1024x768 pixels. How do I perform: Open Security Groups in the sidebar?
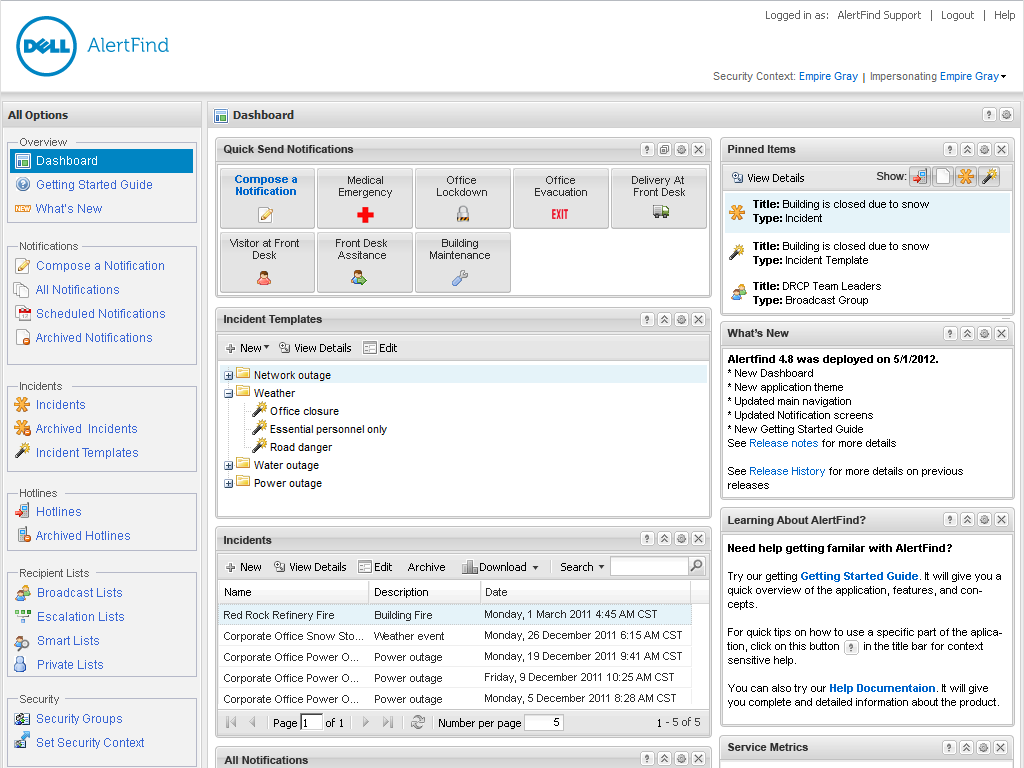click(x=79, y=718)
